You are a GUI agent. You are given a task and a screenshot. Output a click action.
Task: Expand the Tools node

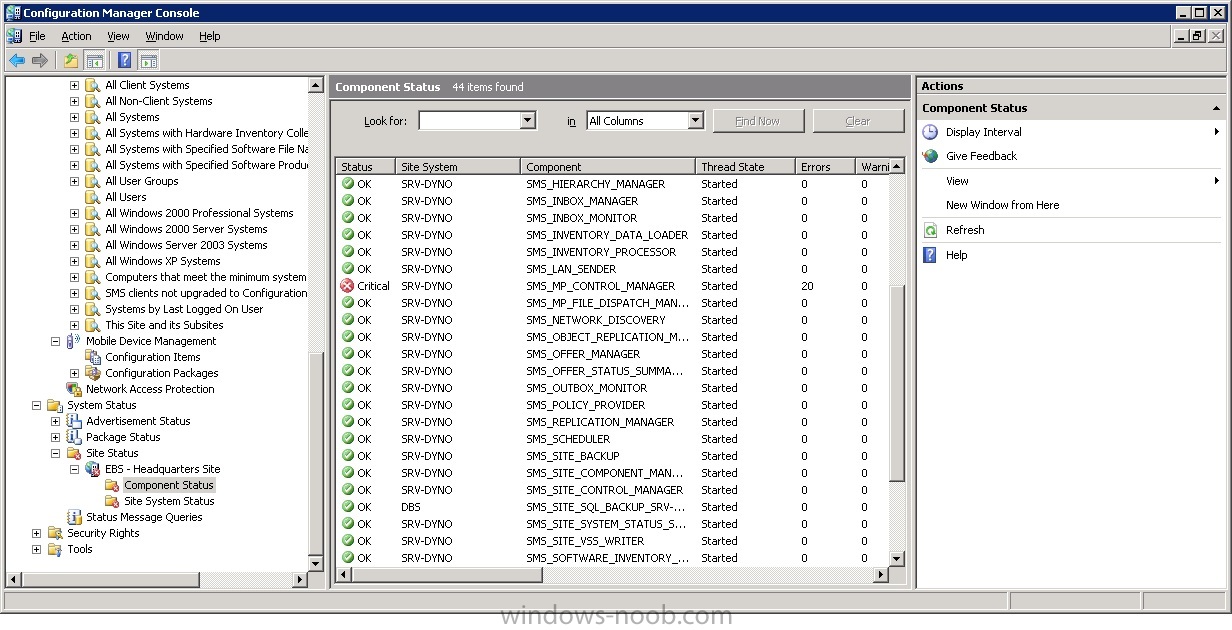[x=37, y=549]
